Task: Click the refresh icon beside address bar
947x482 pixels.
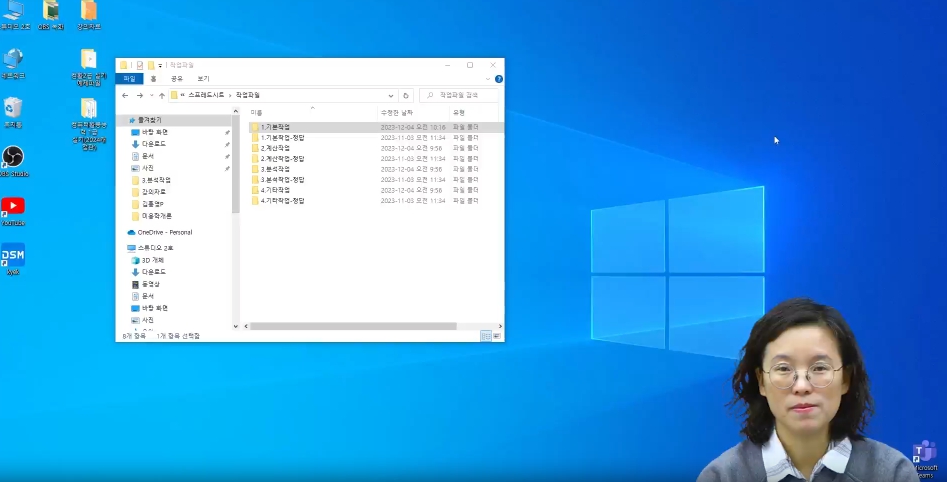Action: [405, 95]
